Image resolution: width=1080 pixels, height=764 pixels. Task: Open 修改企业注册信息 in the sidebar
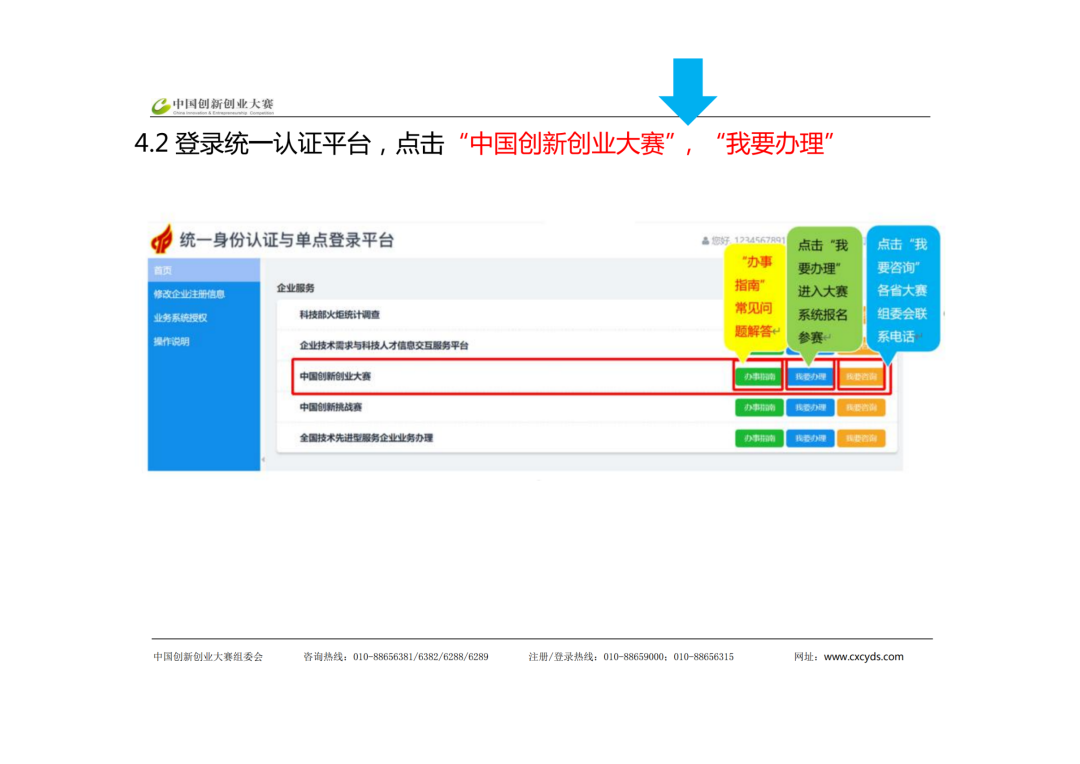(189, 294)
